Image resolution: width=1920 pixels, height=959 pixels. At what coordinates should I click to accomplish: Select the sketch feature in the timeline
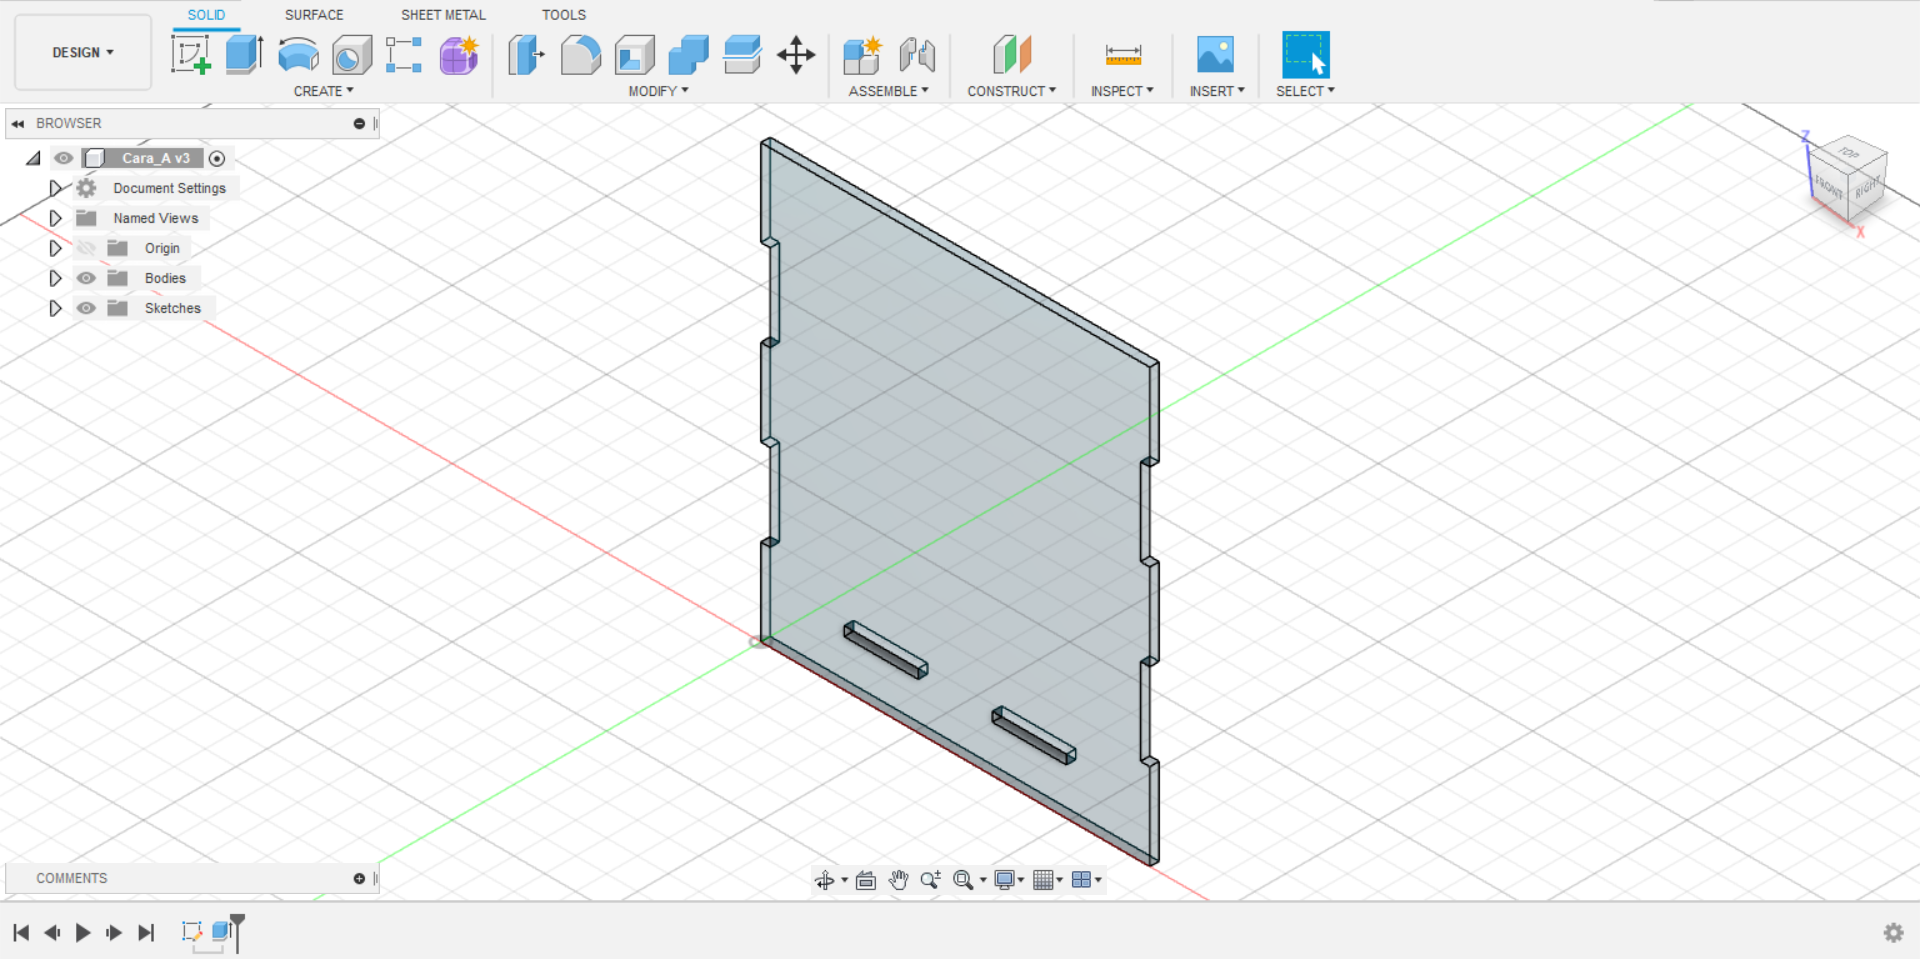pyautogui.click(x=192, y=931)
